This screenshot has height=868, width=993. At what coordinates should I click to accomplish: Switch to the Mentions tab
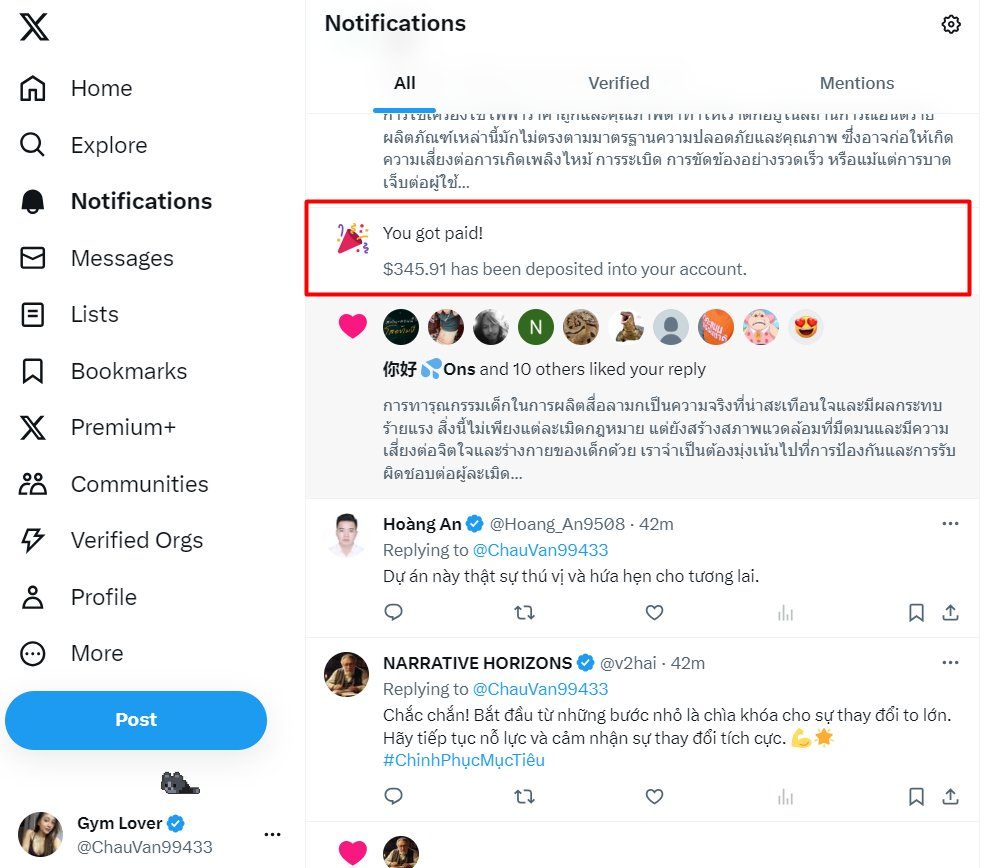856,84
